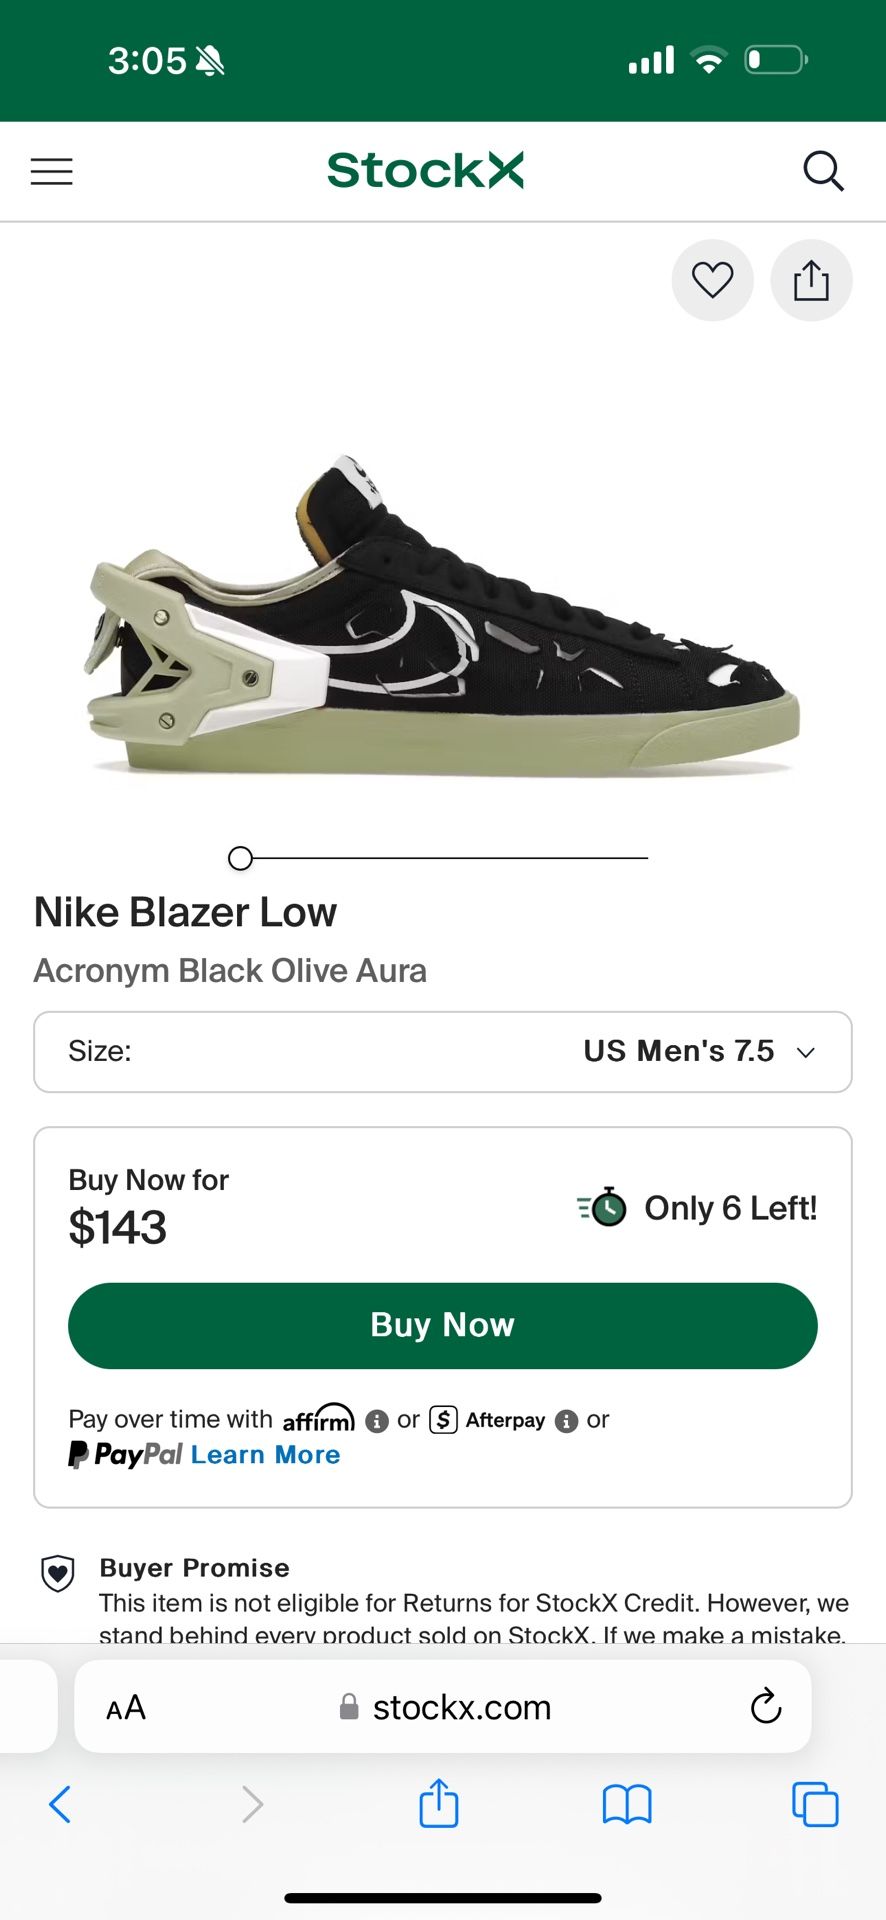
Task: Open the PayPal Learn More link
Action: coord(265,1455)
